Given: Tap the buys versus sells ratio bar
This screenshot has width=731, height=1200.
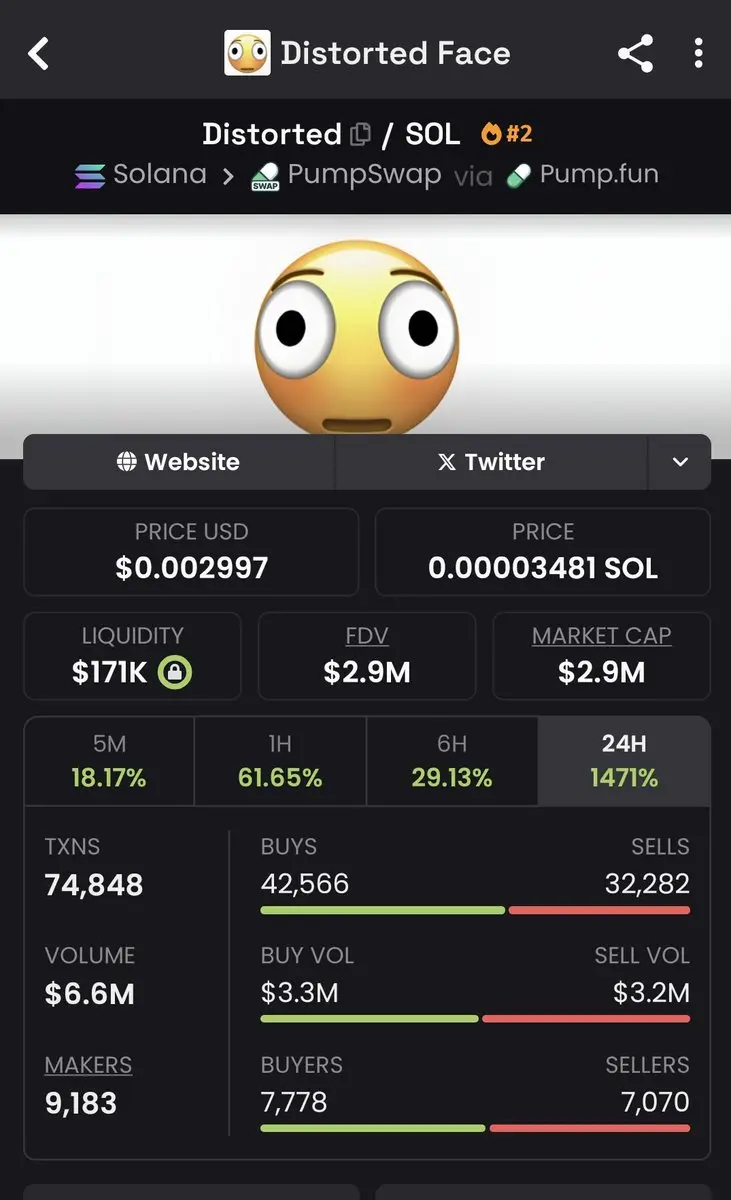Looking at the screenshot, I should (475, 910).
